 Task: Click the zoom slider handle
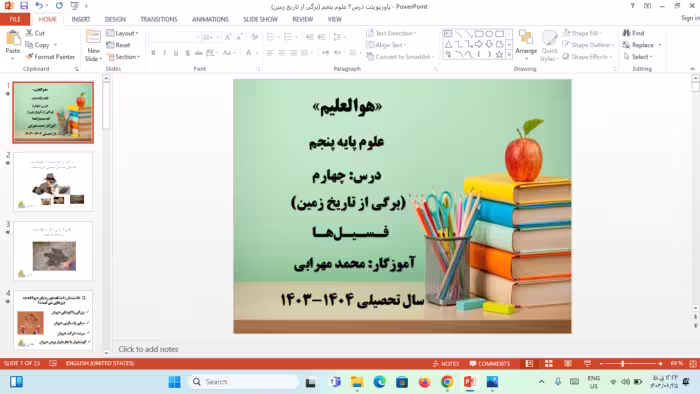(x=622, y=364)
